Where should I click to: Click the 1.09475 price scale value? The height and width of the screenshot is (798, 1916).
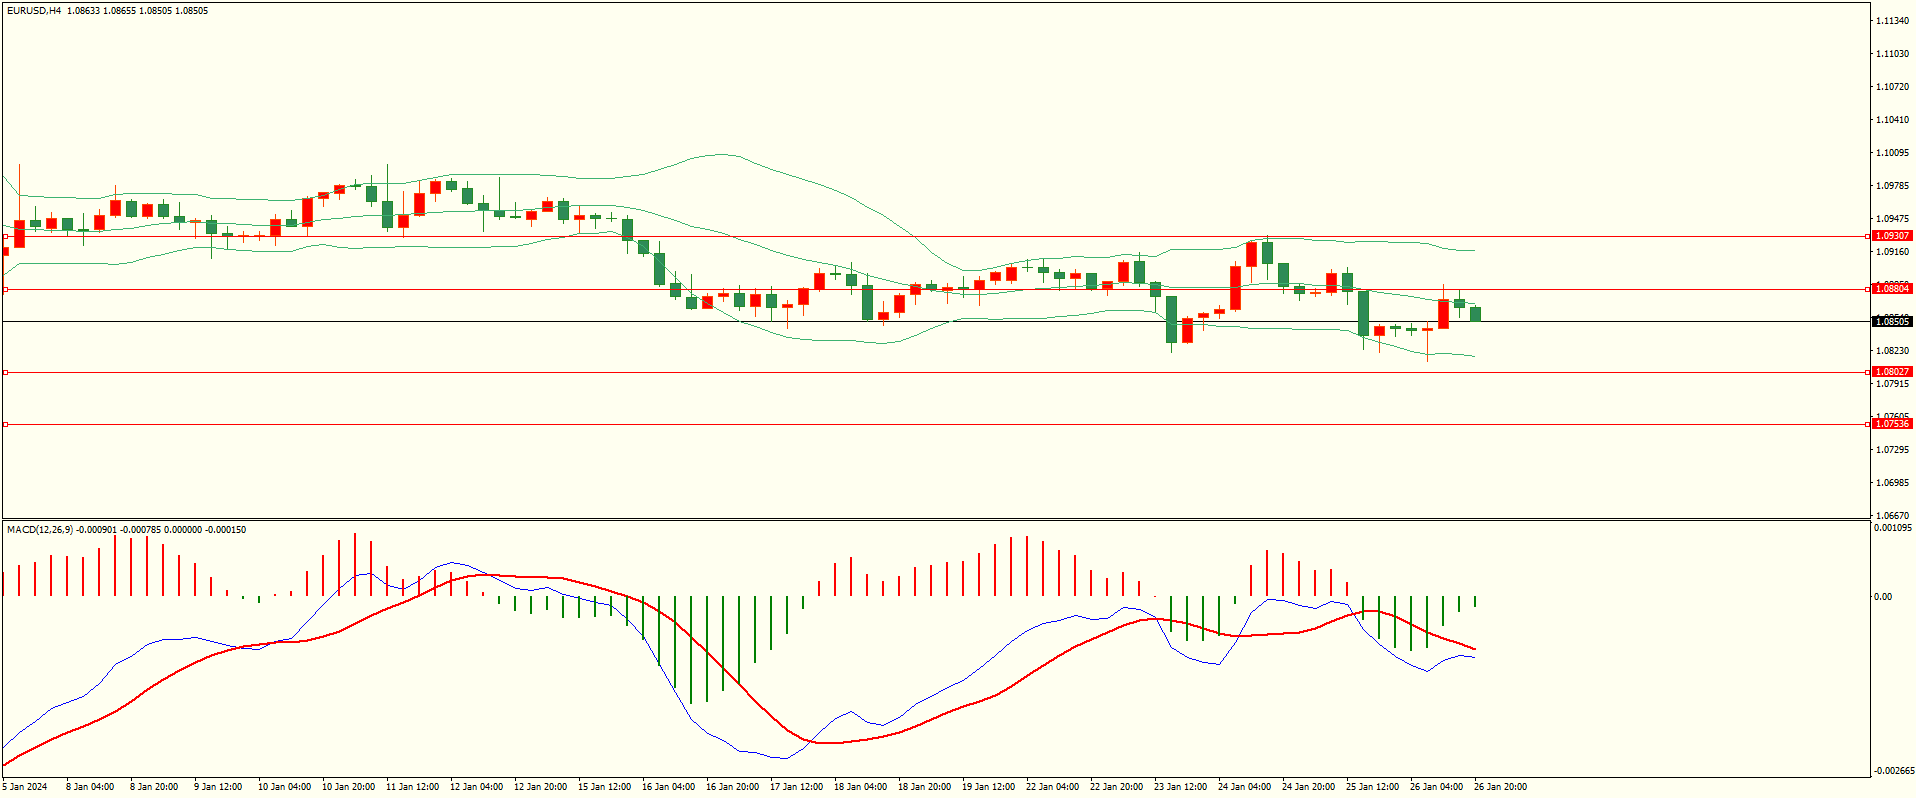[1892, 219]
